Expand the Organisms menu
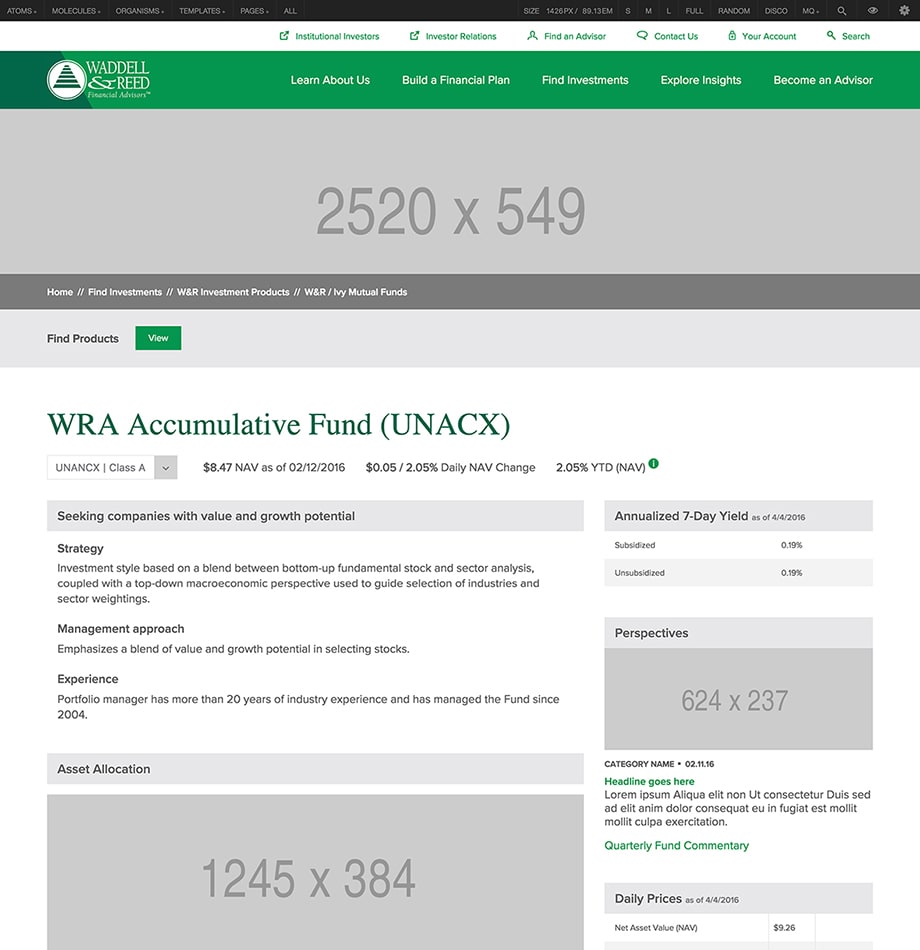 (139, 11)
